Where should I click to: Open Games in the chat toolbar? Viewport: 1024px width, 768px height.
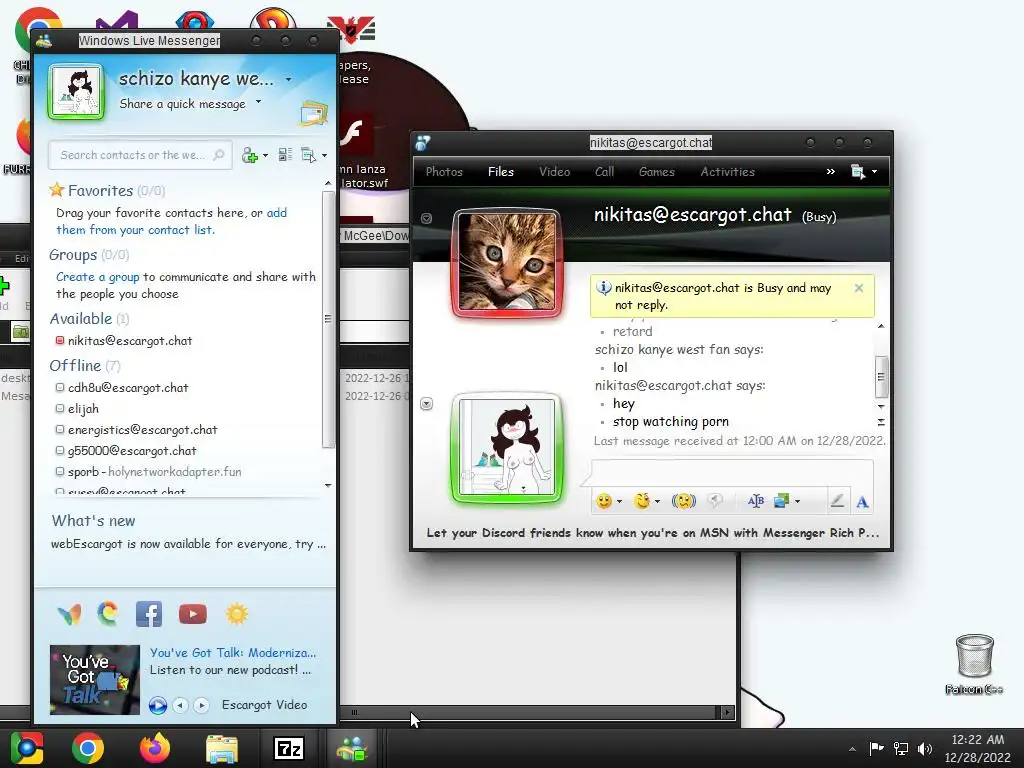tap(656, 172)
